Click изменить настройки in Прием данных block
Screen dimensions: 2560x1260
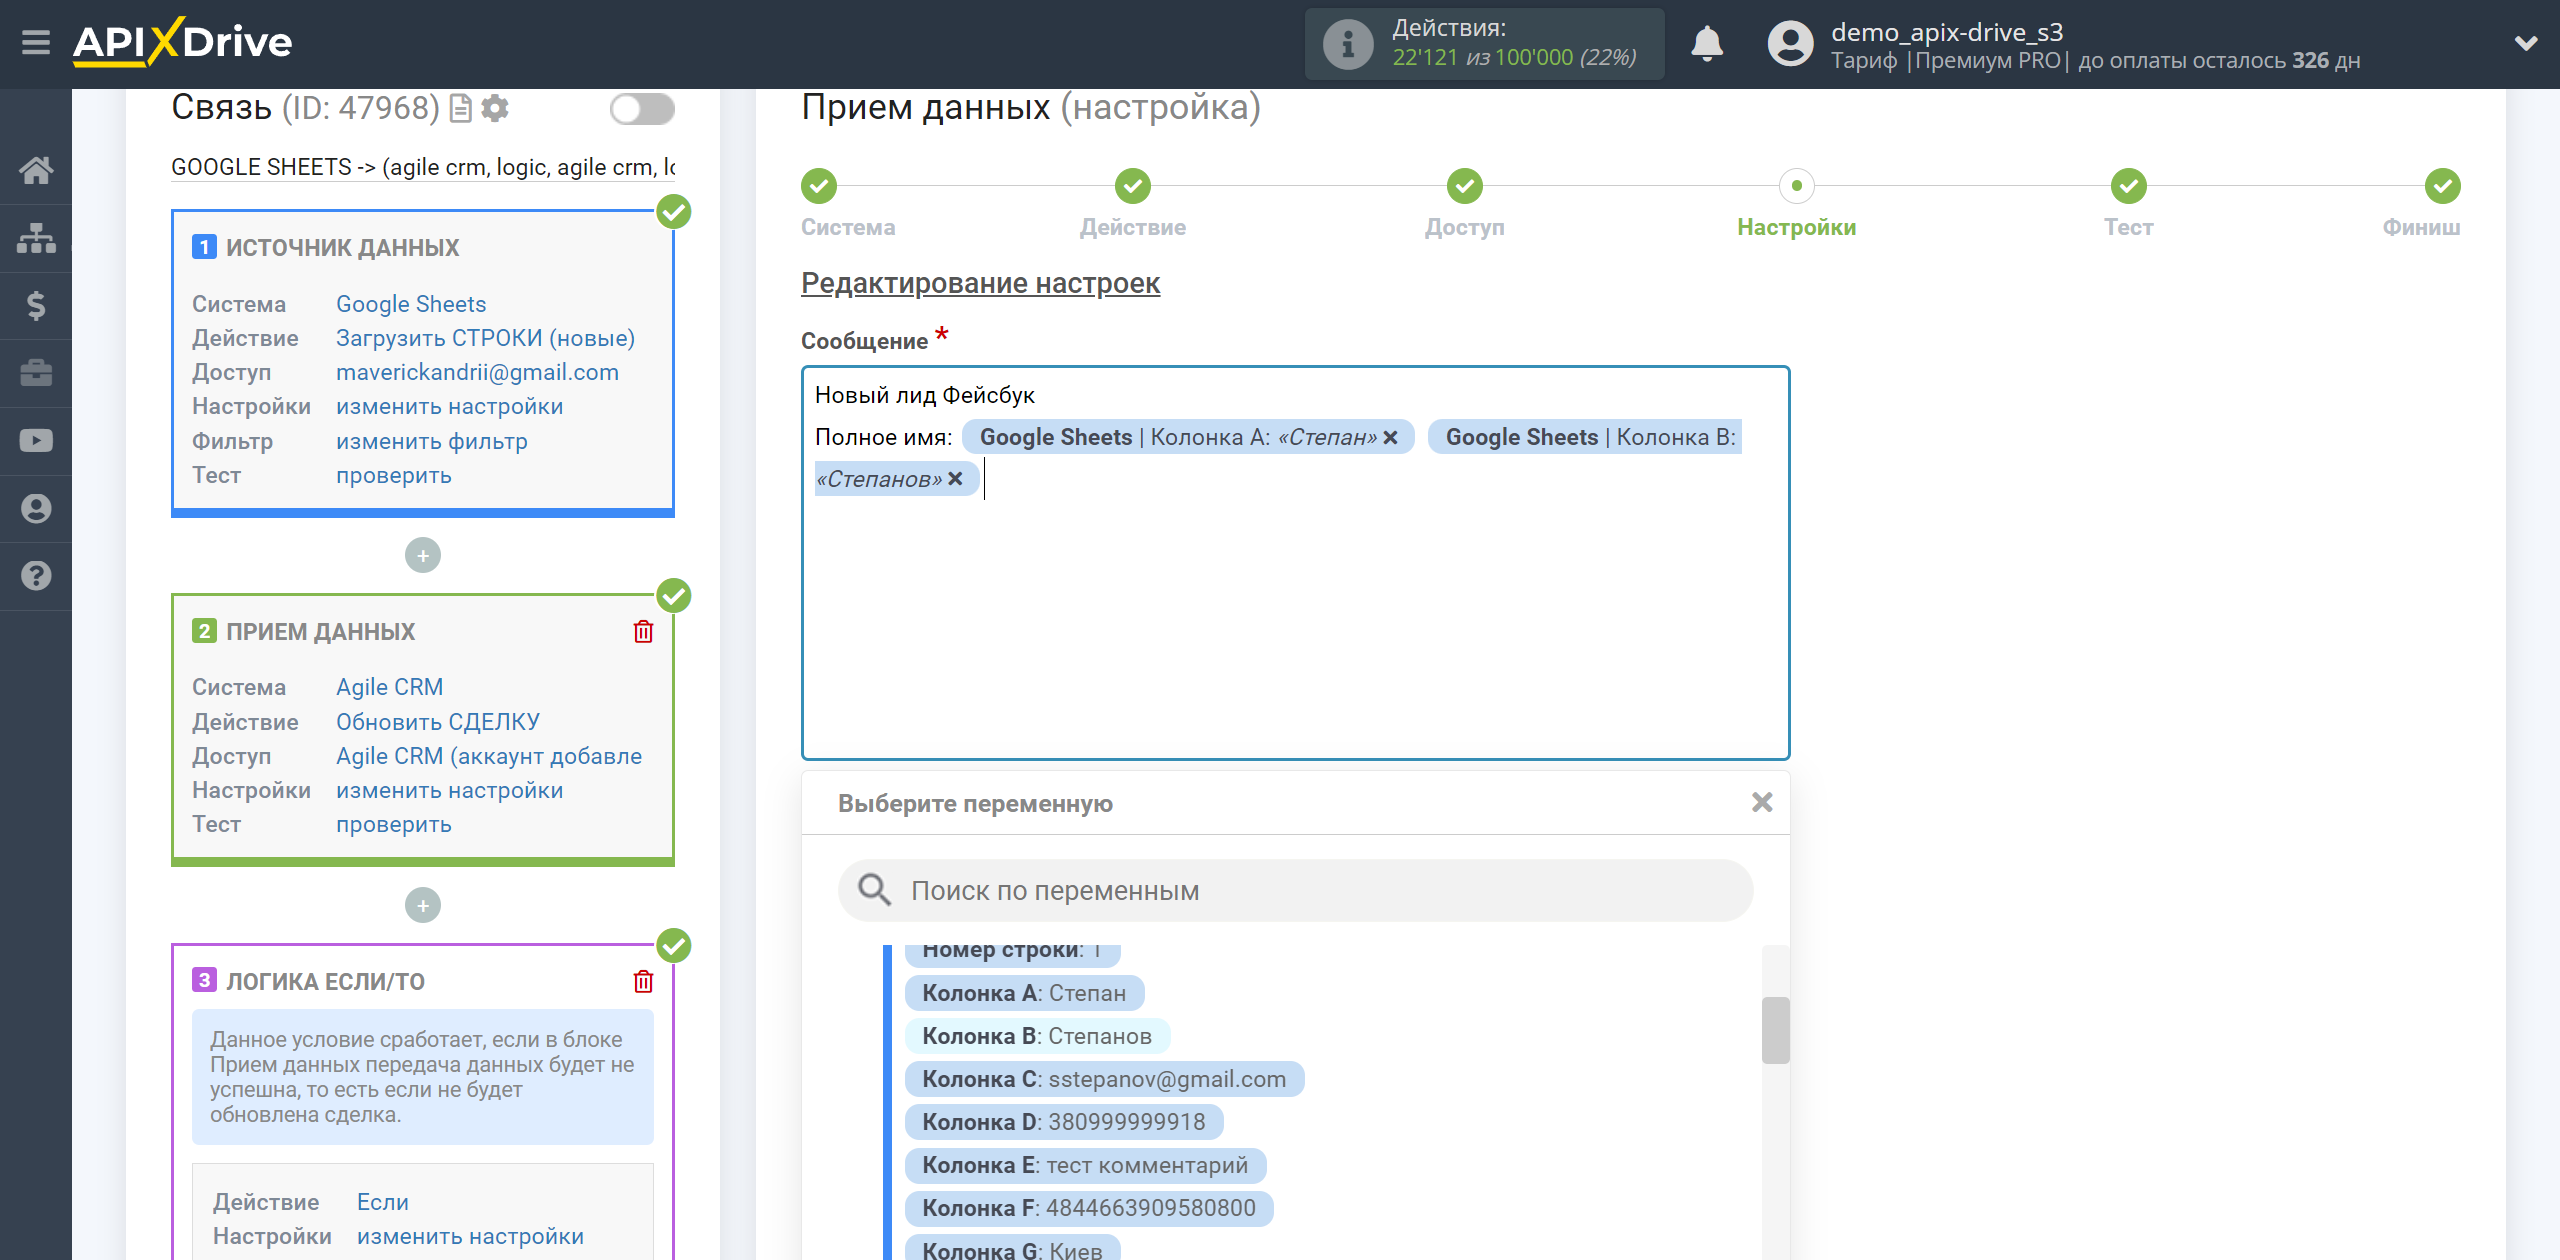[x=449, y=790]
